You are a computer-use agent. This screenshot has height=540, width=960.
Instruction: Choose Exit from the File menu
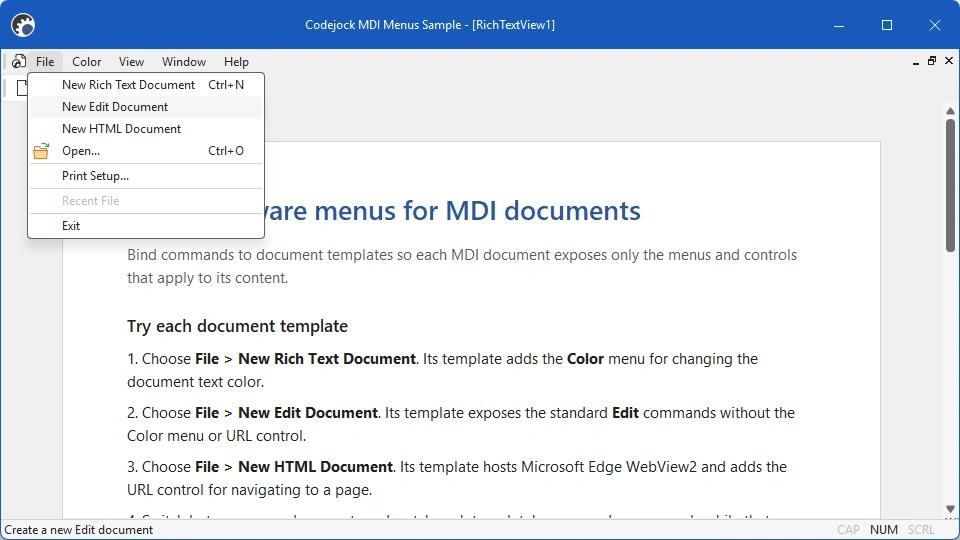pos(146,225)
